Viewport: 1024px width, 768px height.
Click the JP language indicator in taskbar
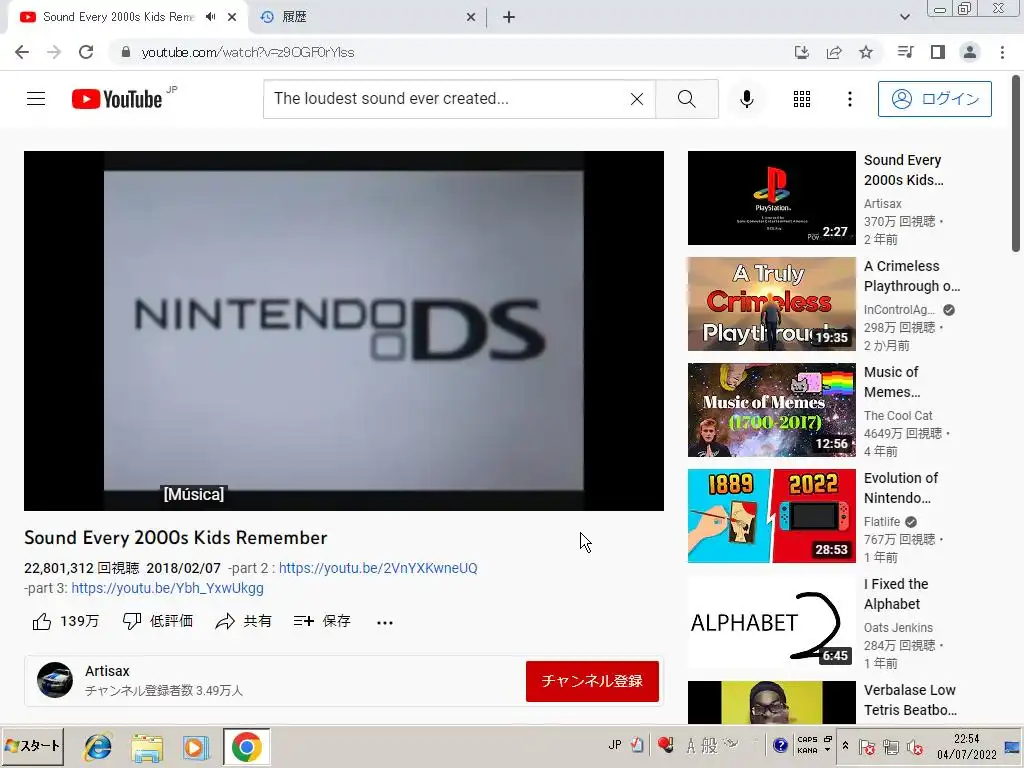[x=615, y=745]
